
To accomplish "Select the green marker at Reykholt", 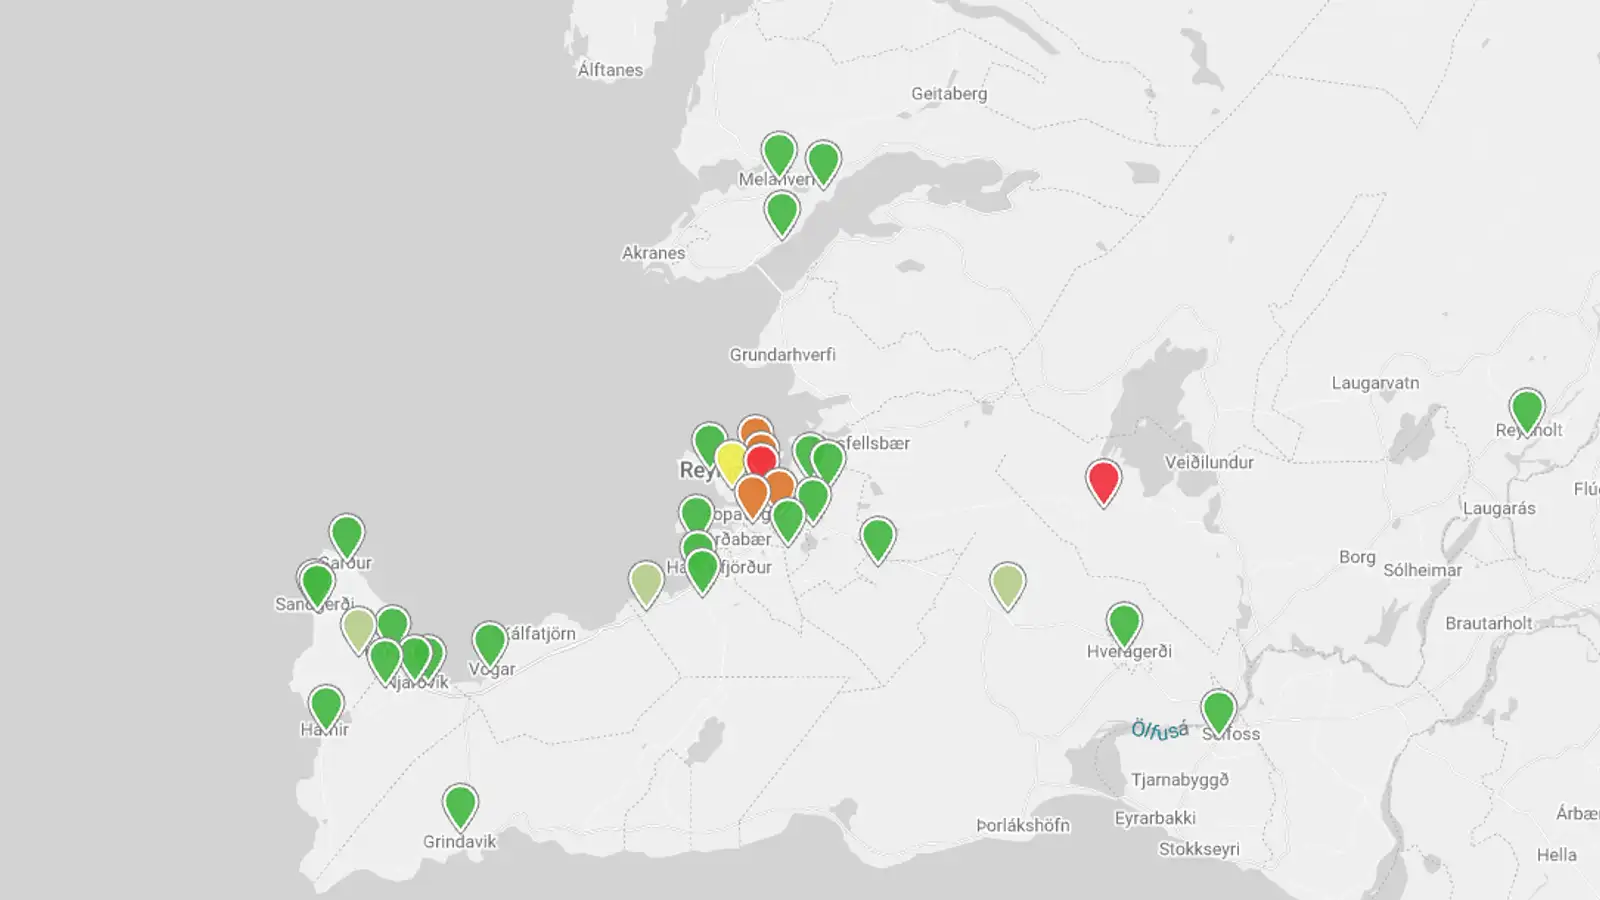I will pos(1526,409).
